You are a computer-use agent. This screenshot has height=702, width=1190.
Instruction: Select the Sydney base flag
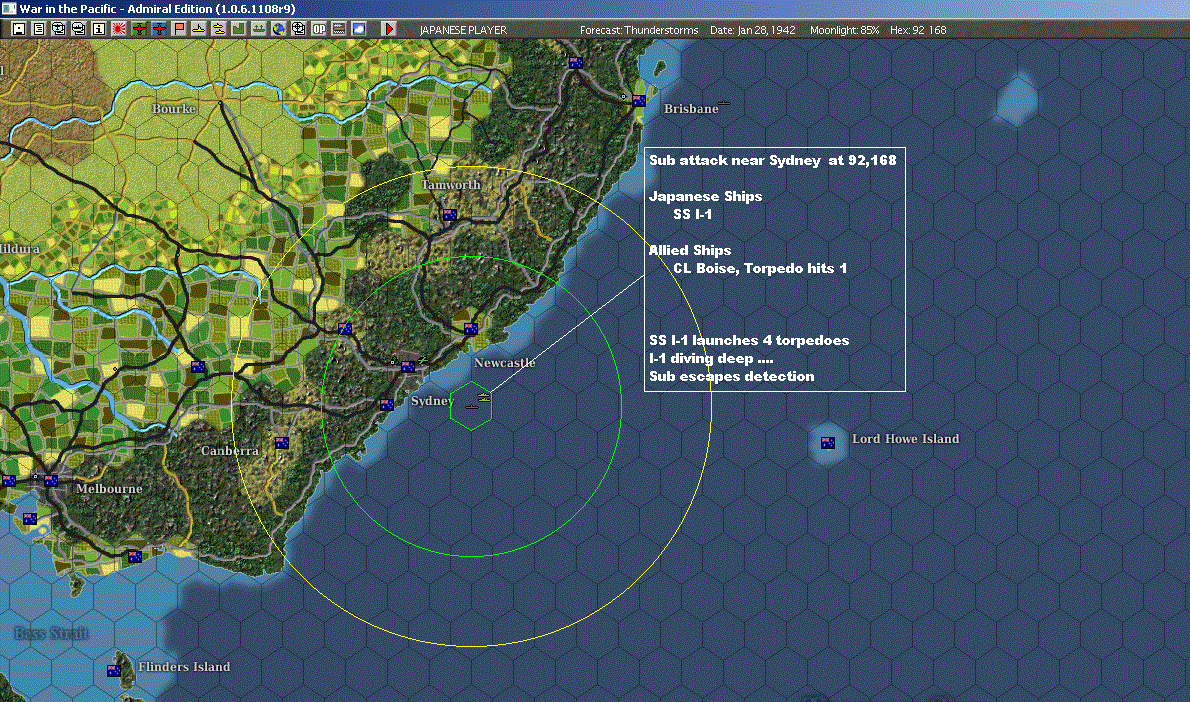[408, 367]
